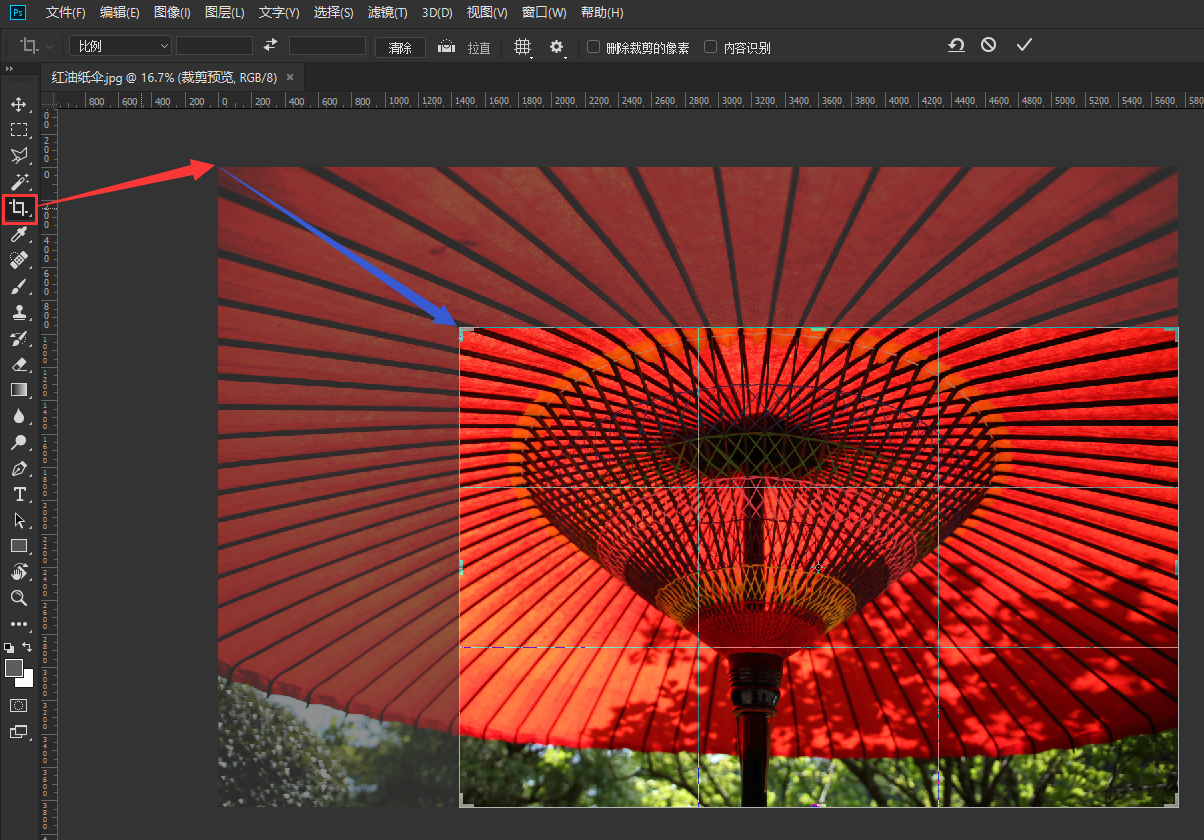
Task: Expand the toolbar double-arrow toggle
Action: [x=10, y=68]
